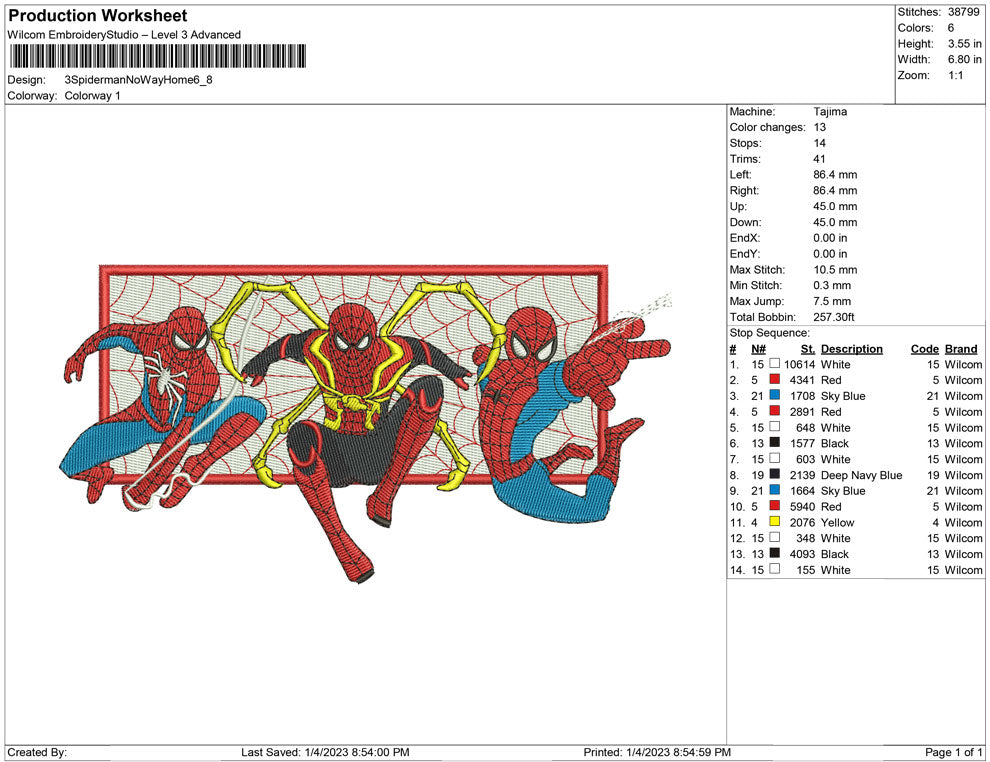Select black swatch in stop row 6

[775, 443]
